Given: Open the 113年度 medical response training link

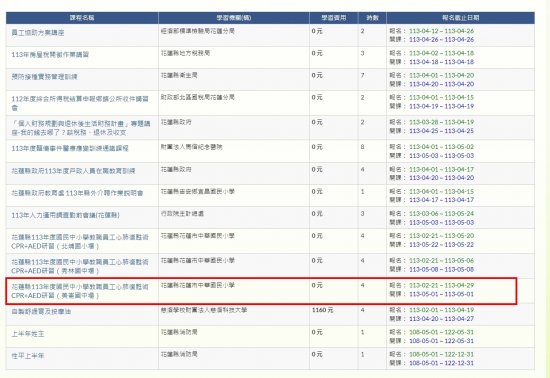Looking at the screenshot, I should tap(70, 149).
